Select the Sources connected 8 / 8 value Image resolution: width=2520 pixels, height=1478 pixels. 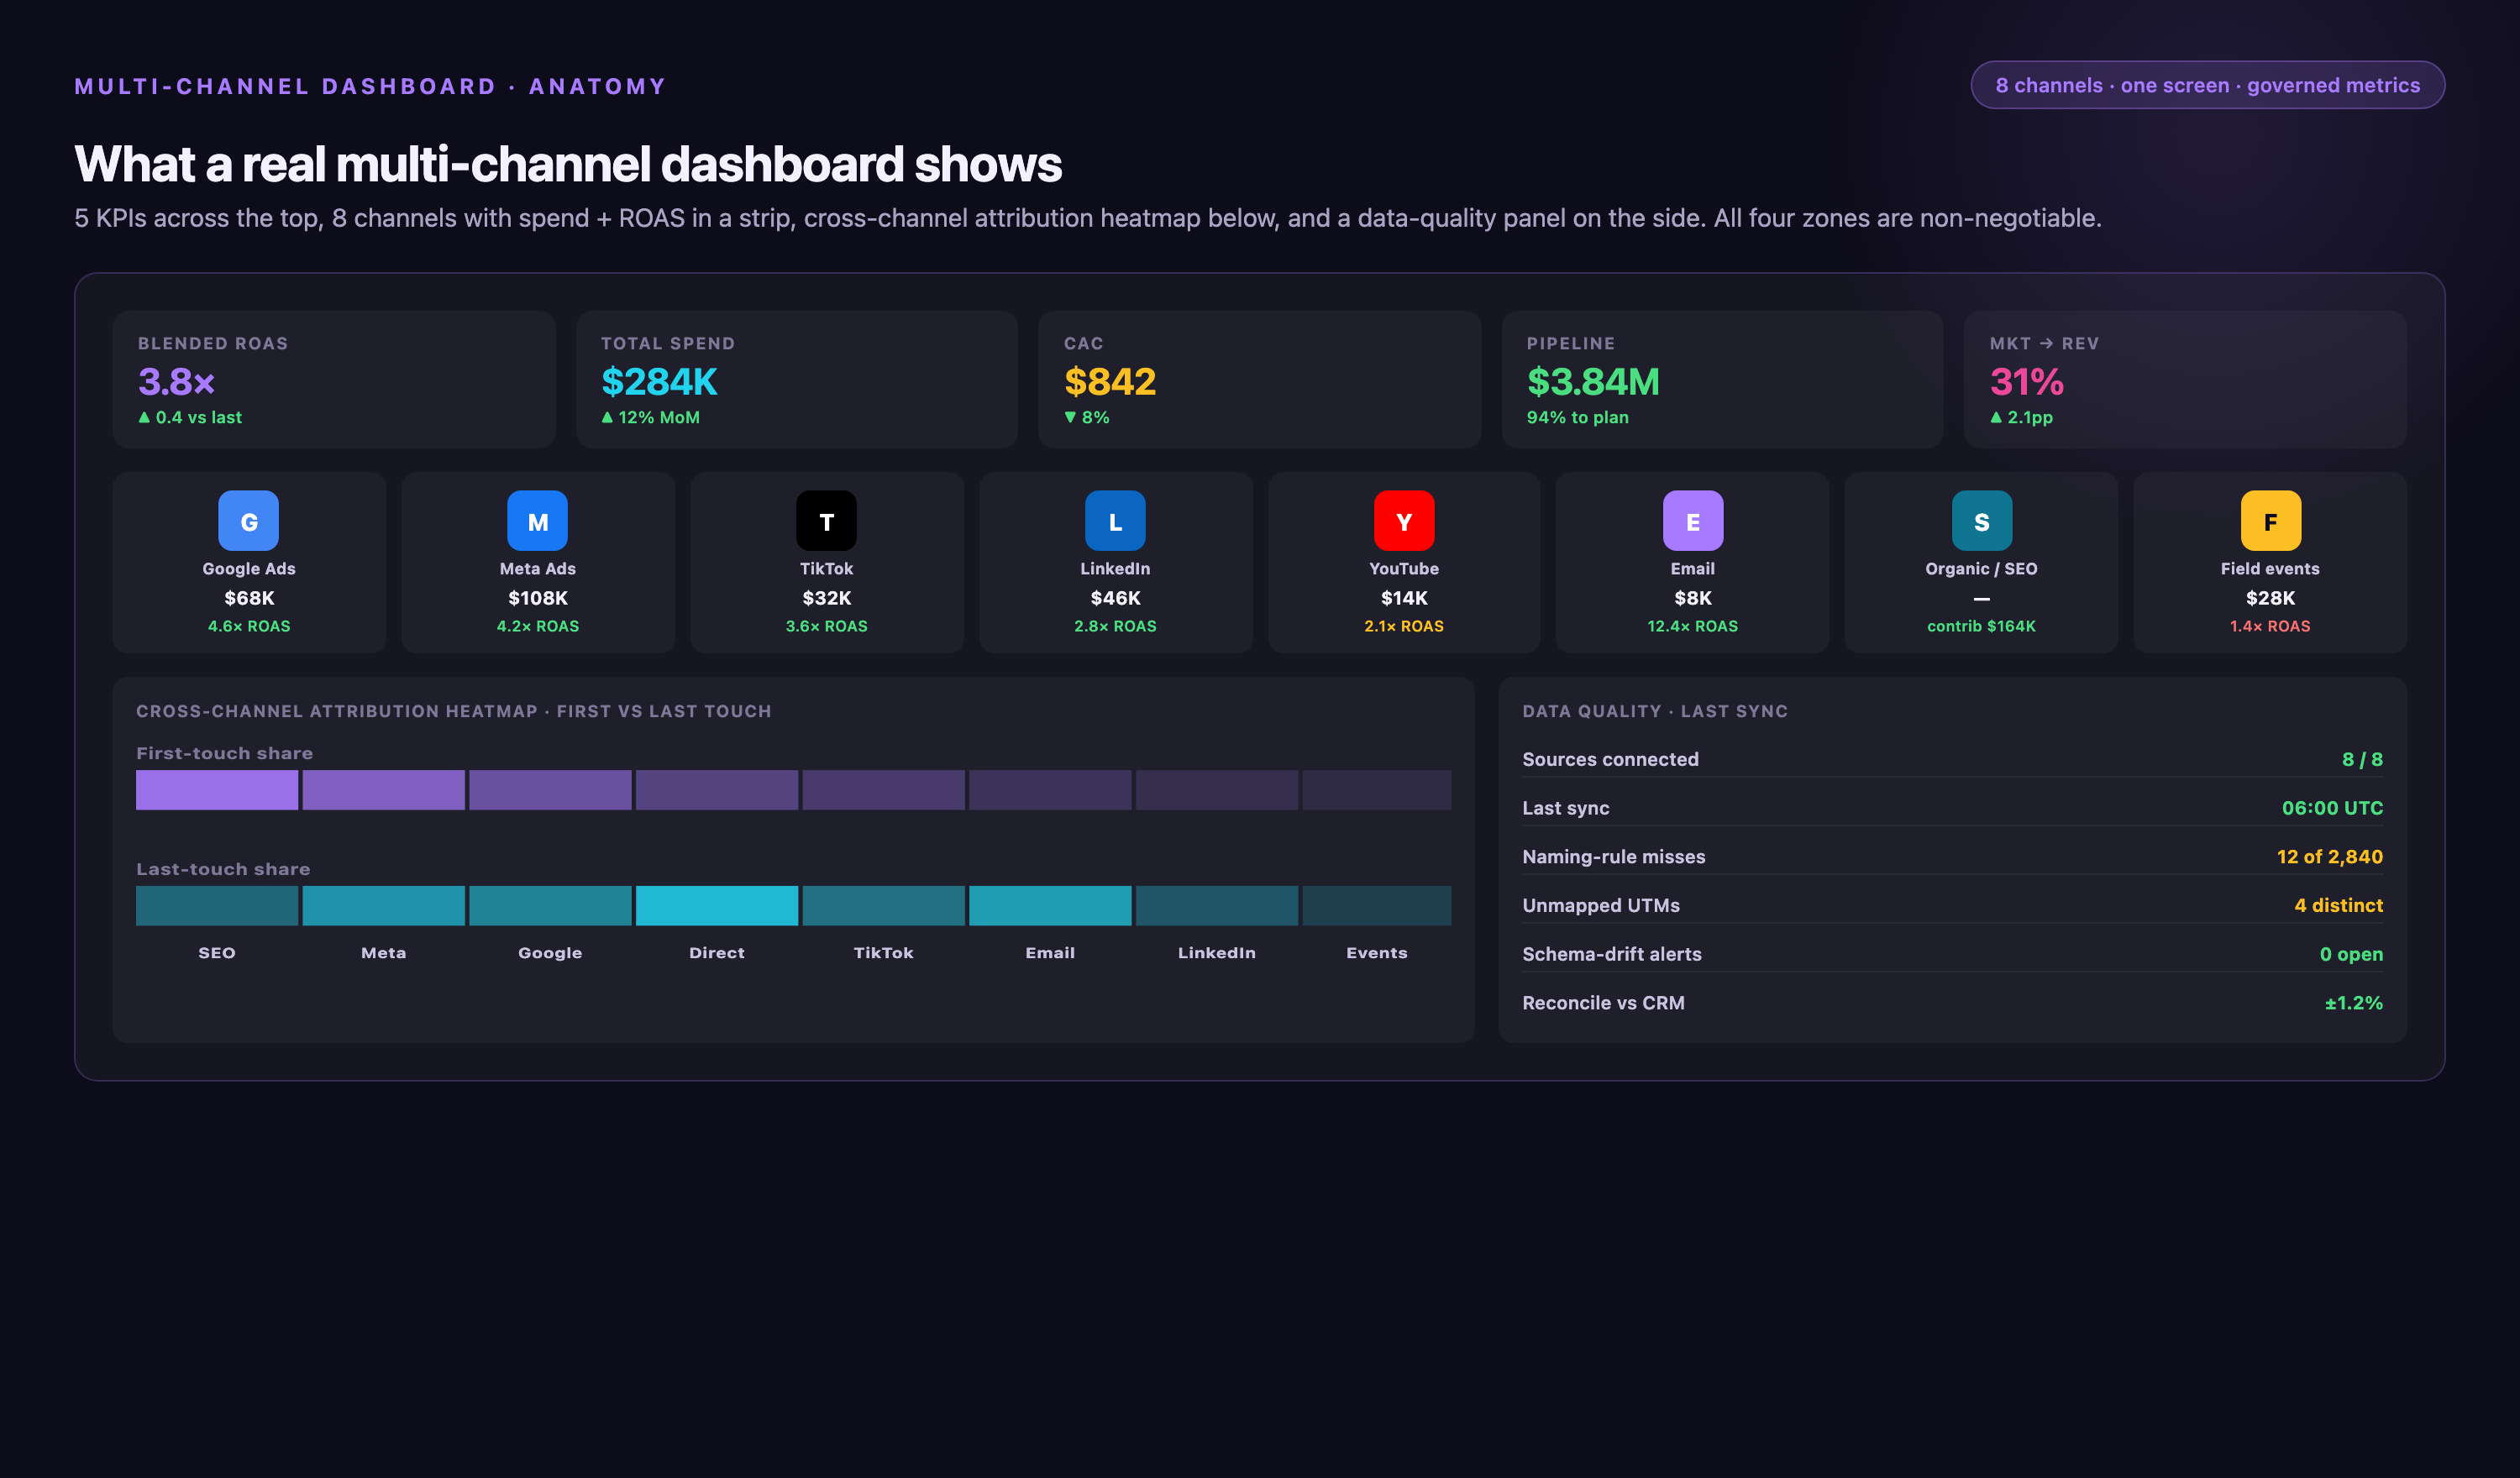(x=2362, y=759)
